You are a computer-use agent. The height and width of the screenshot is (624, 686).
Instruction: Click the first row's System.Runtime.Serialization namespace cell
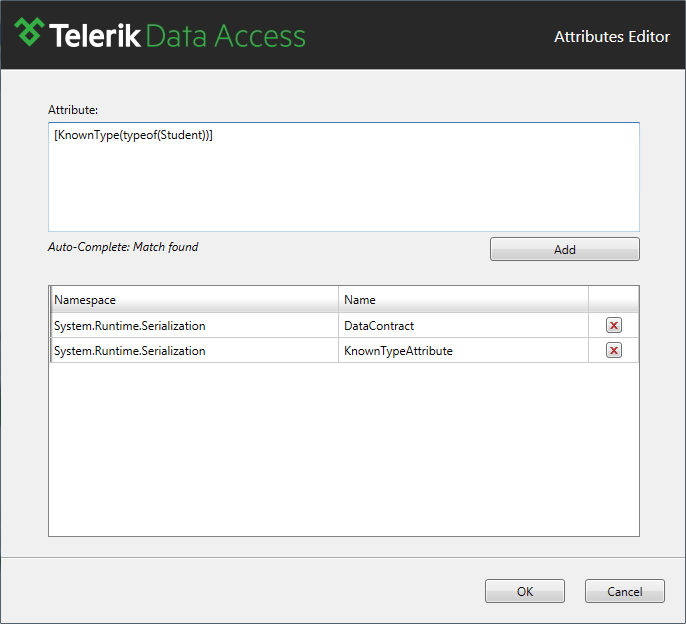coord(130,326)
